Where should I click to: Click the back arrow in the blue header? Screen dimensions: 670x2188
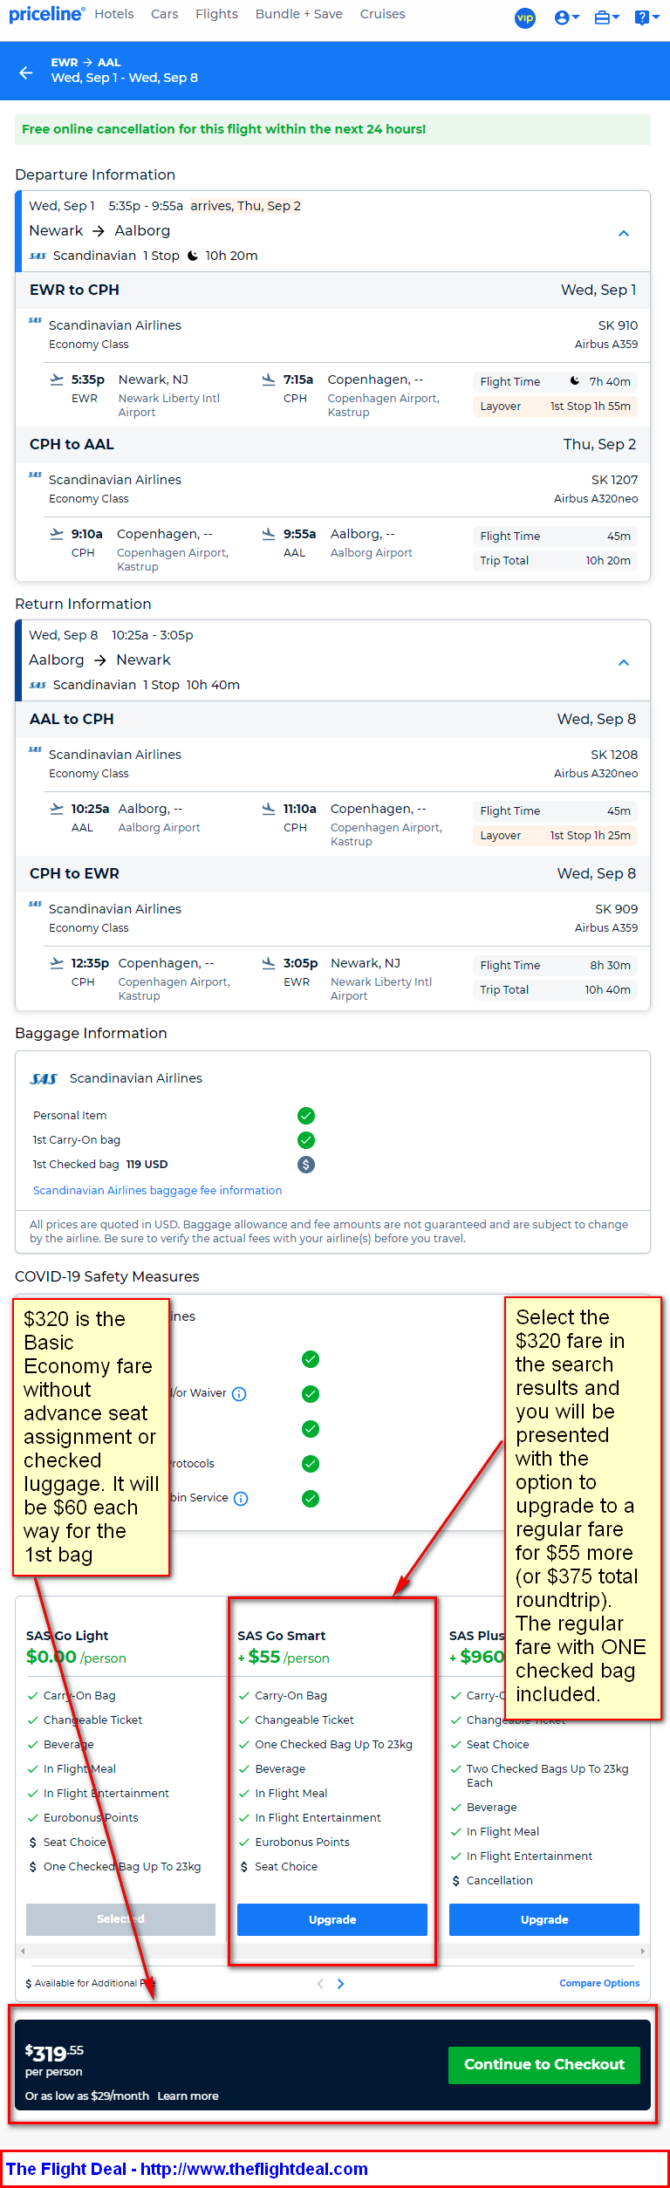tap(26, 71)
